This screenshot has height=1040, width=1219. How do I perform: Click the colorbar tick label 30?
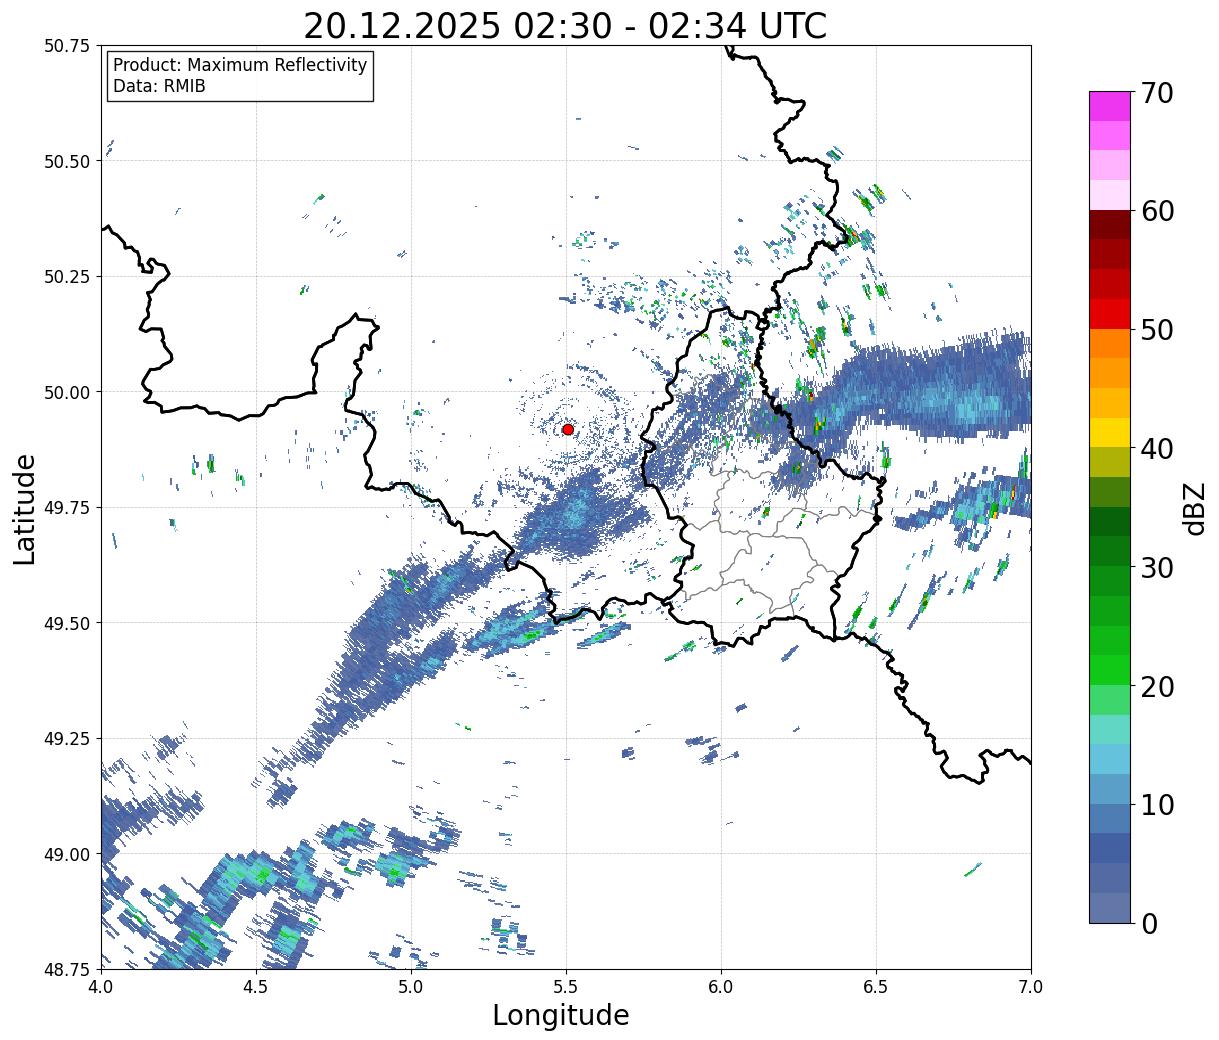(1157, 568)
